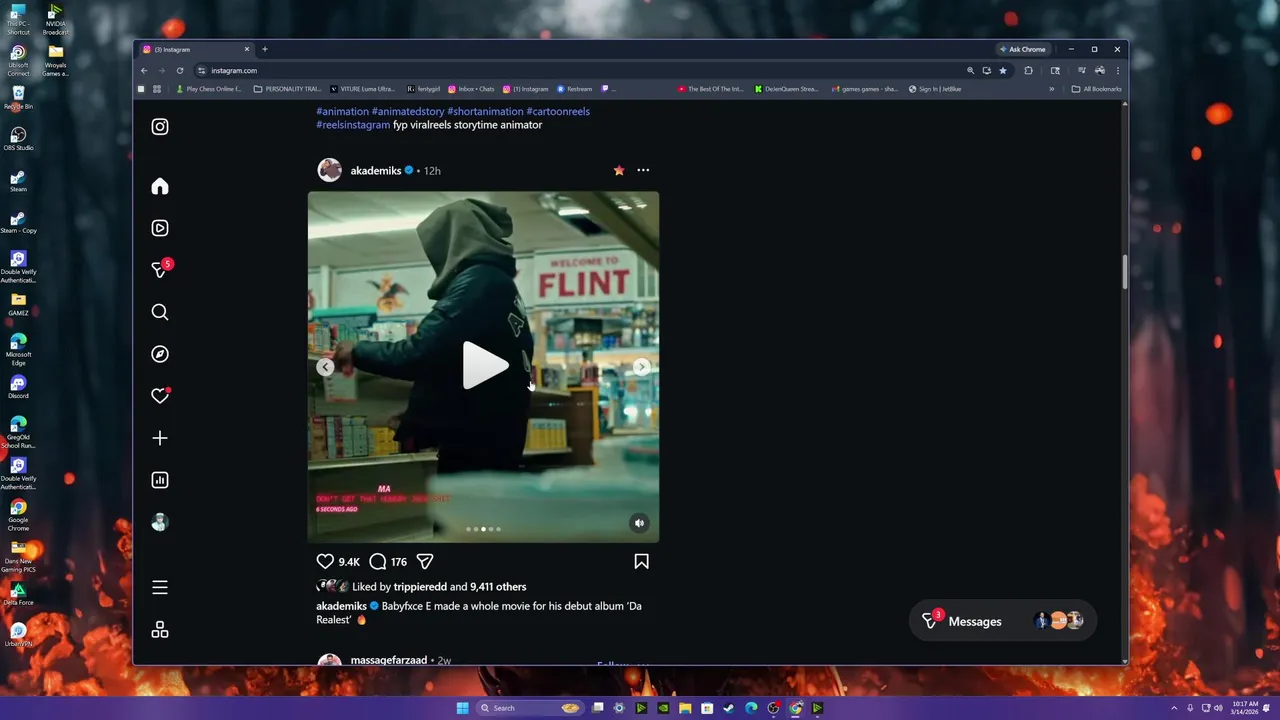Open trippieredd profile from likes line

click(420, 587)
